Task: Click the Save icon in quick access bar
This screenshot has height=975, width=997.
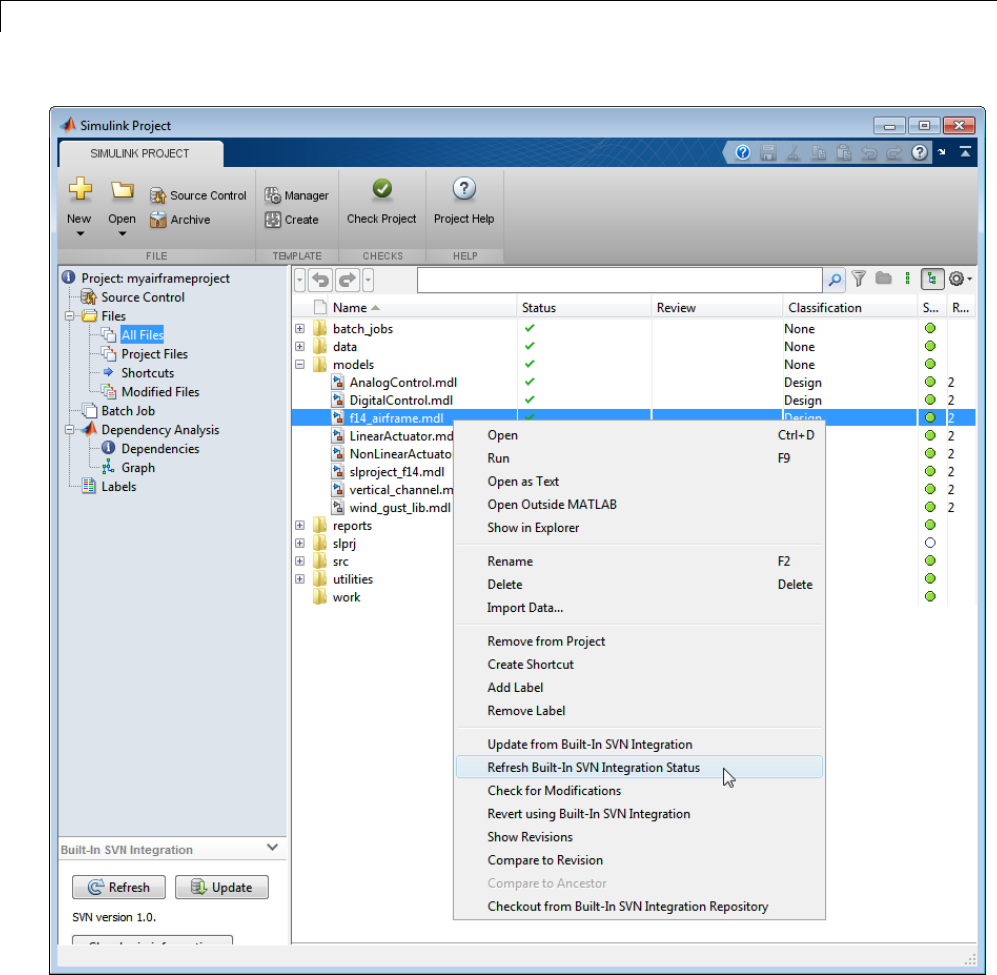Action: point(768,153)
